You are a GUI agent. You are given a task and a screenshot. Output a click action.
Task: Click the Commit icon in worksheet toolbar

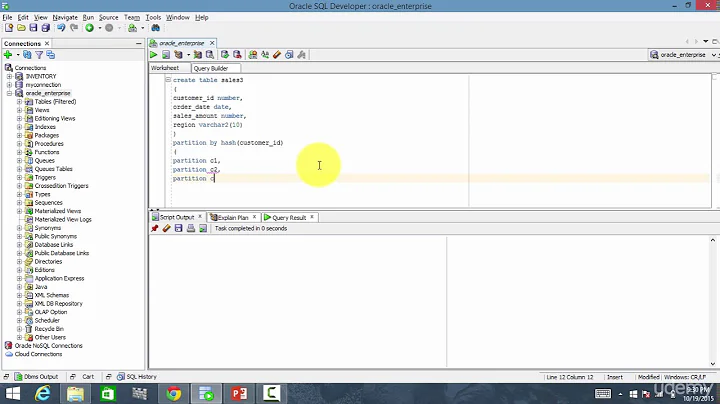coord(225,55)
